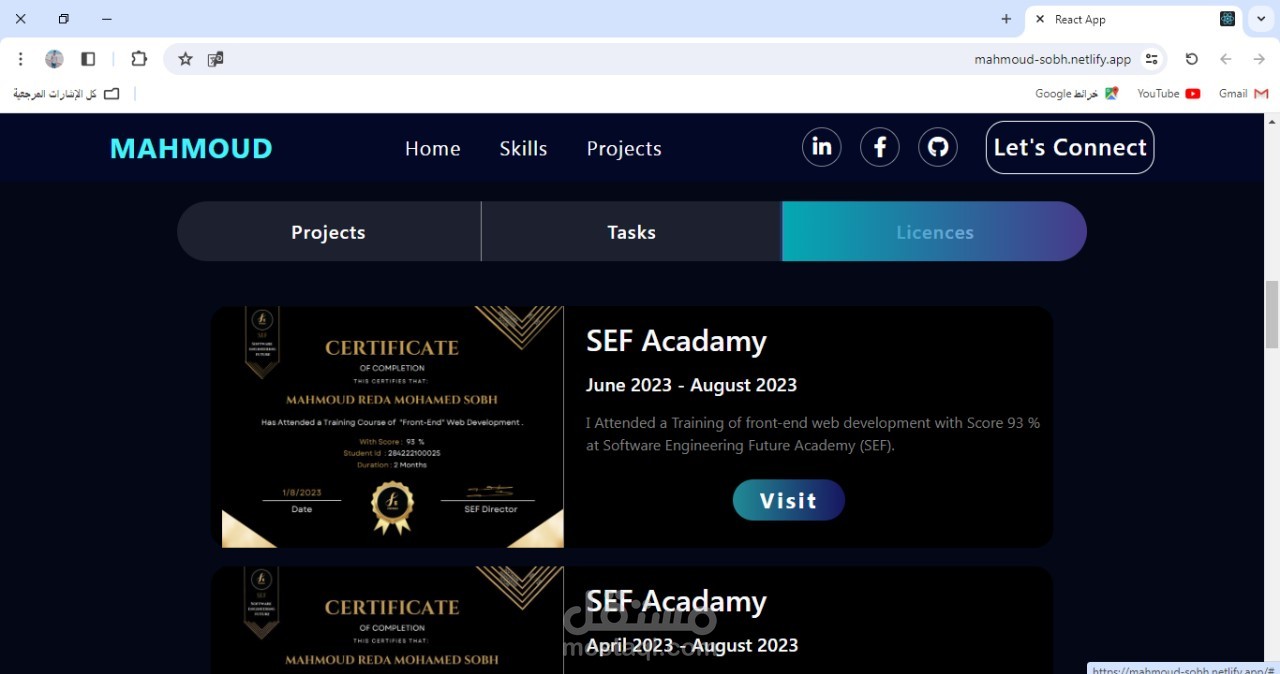1280x674 pixels.
Task: Click the June 2023 - August 2023 date
Action: (x=691, y=385)
